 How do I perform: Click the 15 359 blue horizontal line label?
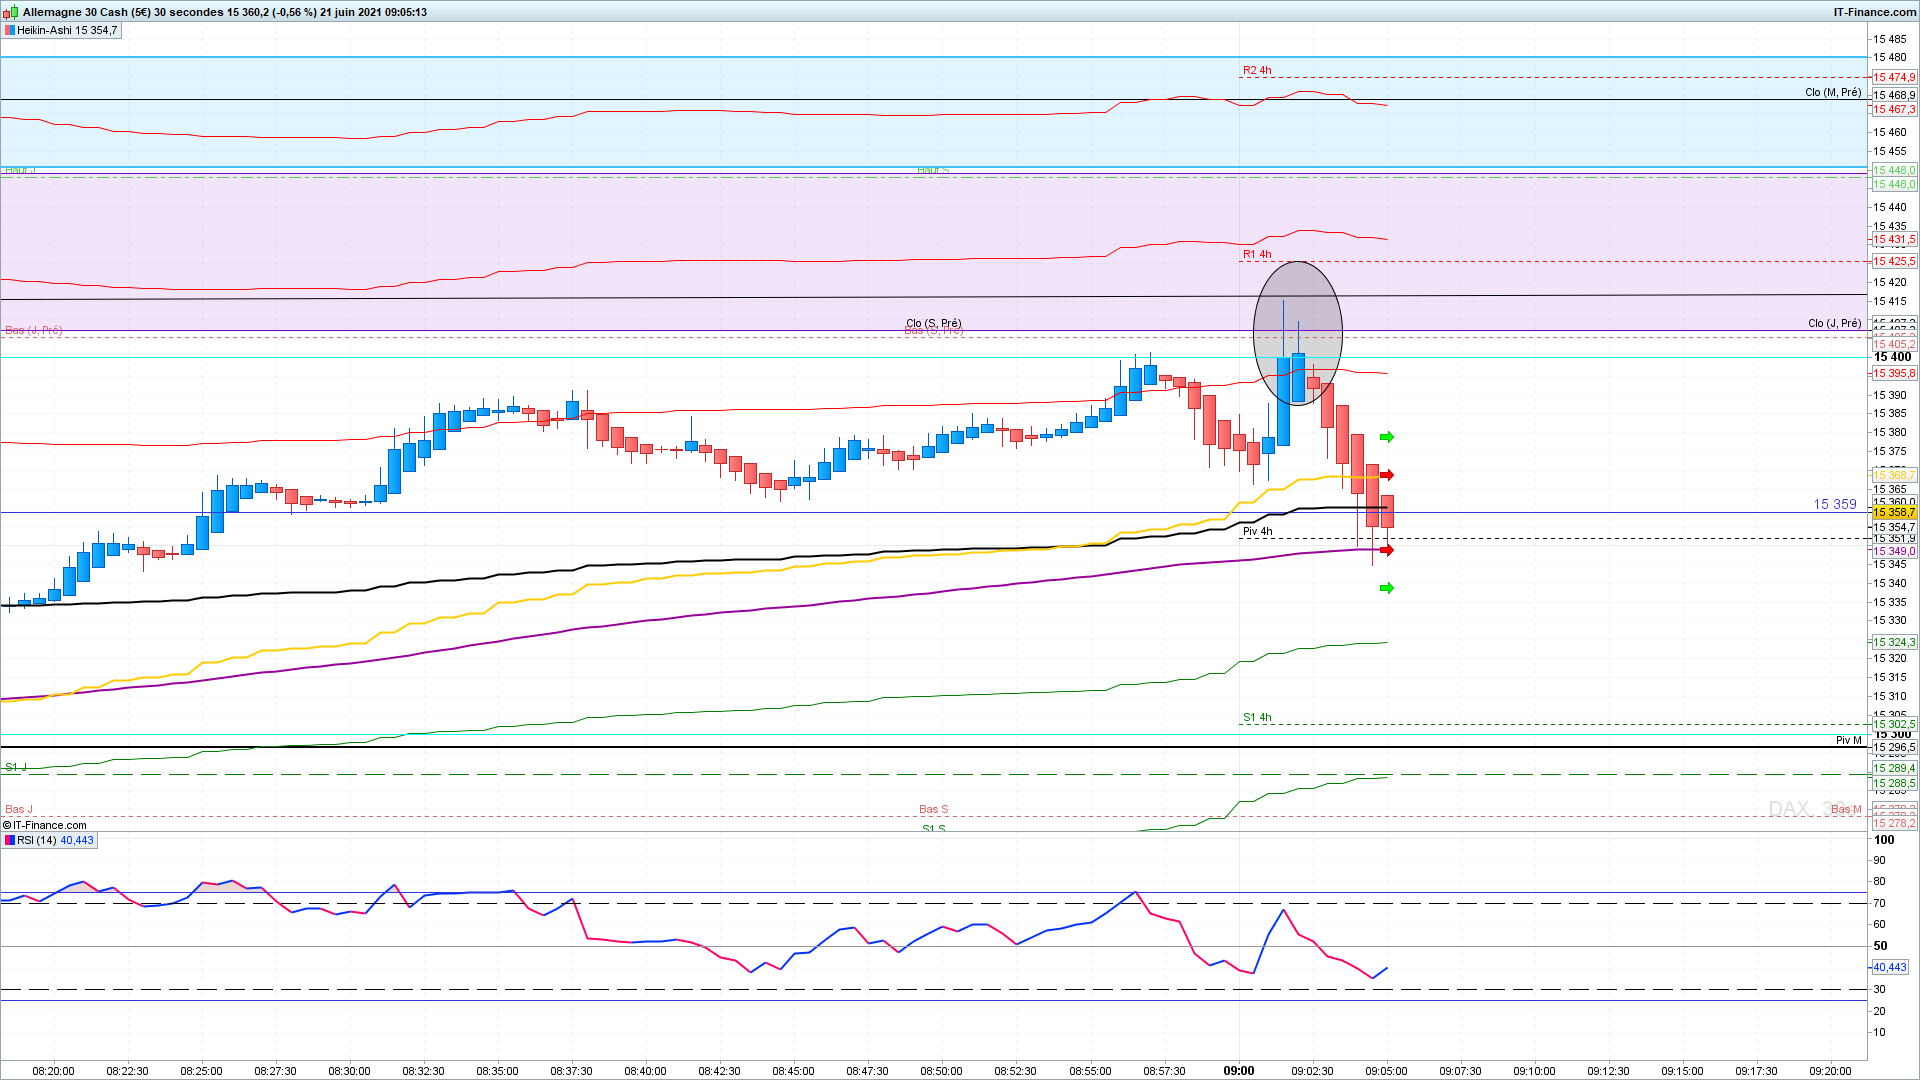tap(1834, 504)
